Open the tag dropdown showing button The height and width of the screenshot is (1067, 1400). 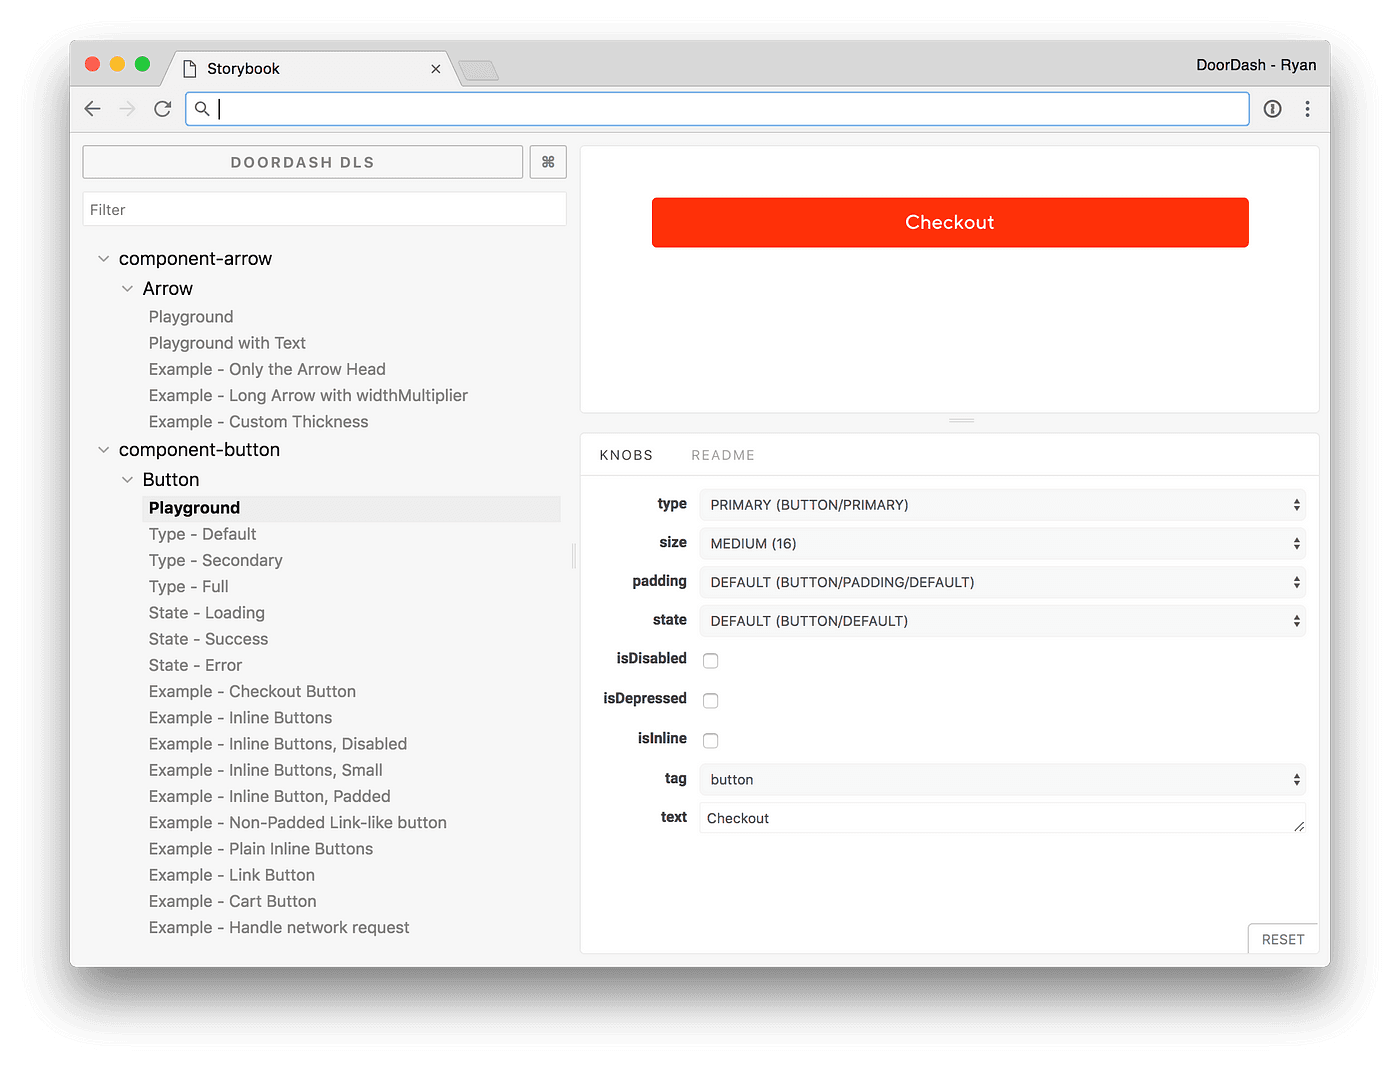(x=1003, y=780)
